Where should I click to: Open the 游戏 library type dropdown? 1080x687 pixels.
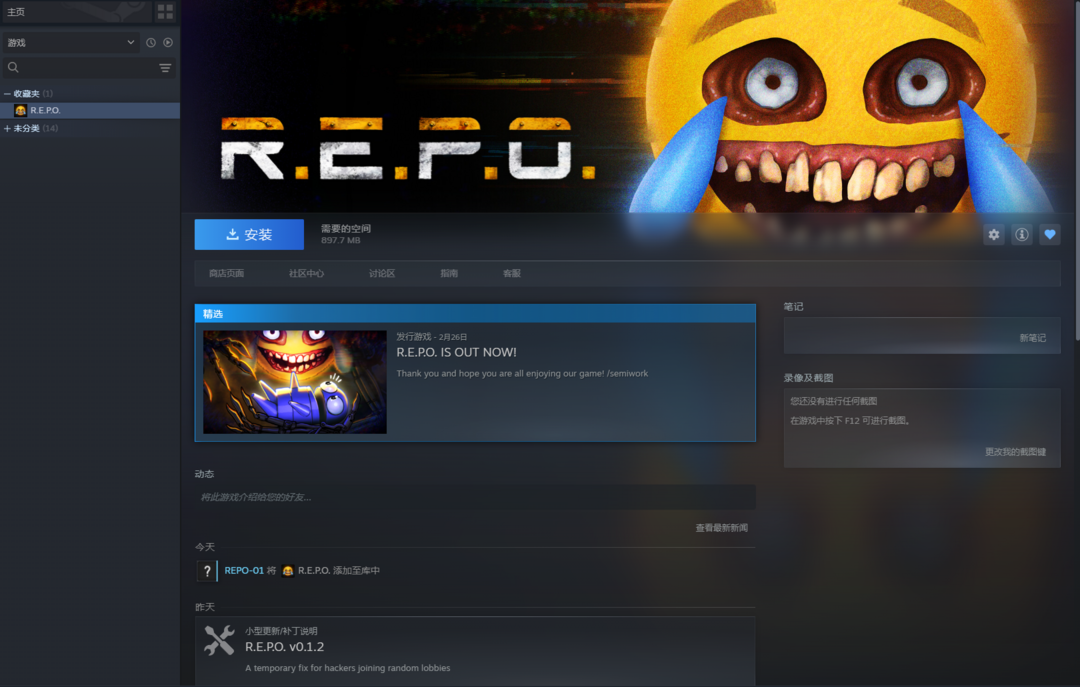tap(70, 43)
